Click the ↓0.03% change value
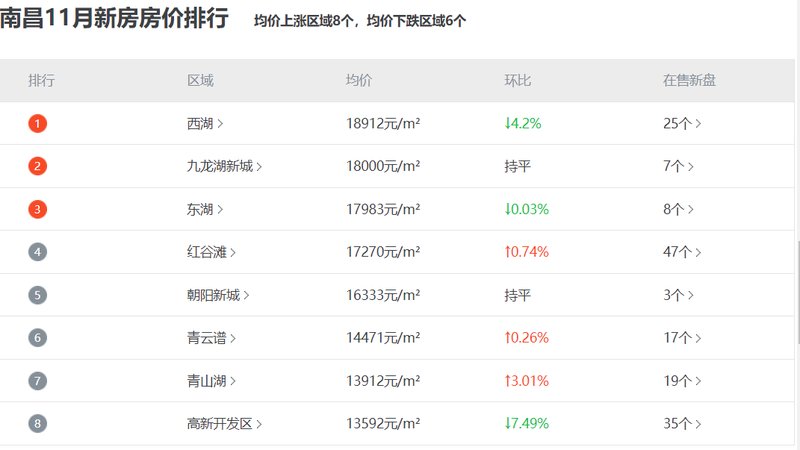Image resolution: width=800 pixels, height=450 pixels. (x=527, y=209)
